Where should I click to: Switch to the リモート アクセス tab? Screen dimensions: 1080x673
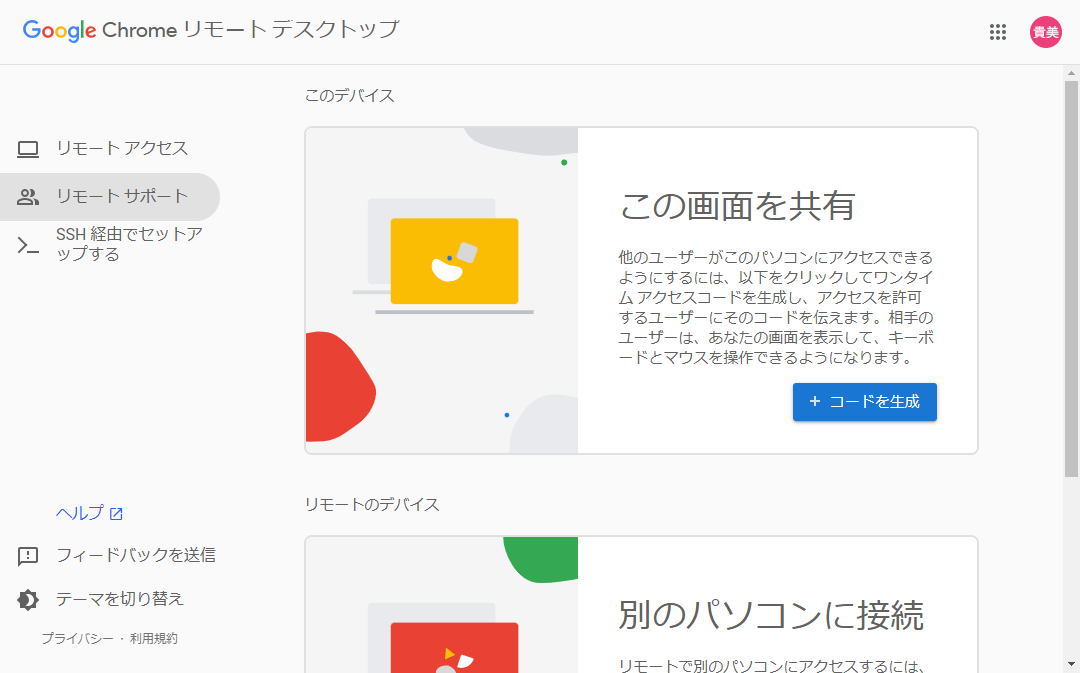121,149
